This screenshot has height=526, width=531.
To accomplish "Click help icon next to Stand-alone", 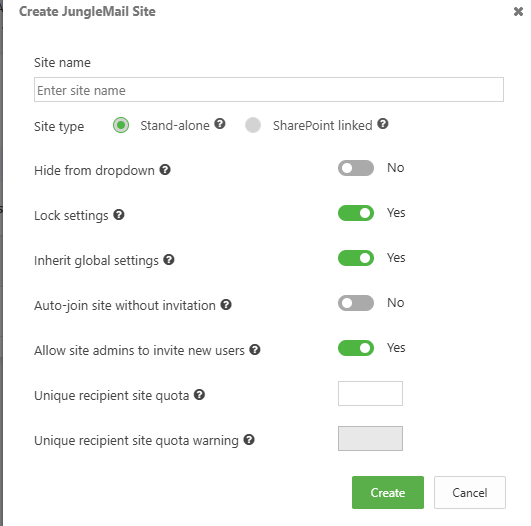I will pyautogui.click(x=220, y=124).
